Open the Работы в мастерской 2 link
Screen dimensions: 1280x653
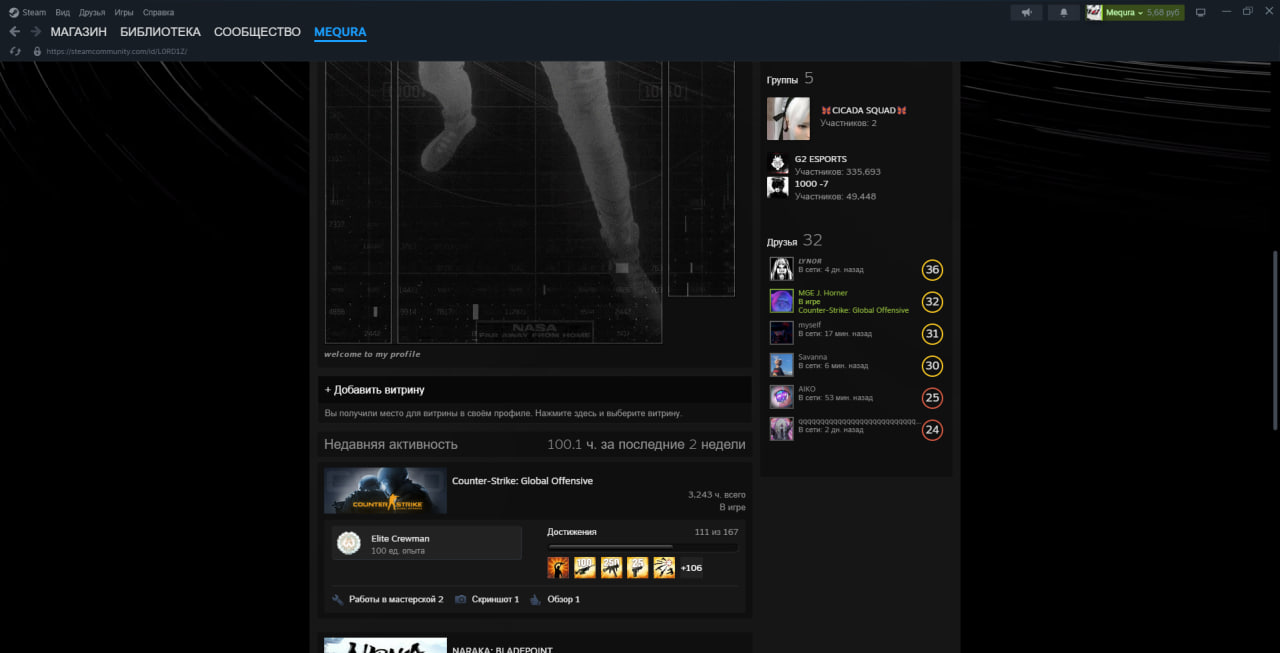click(x=396, y=599)
